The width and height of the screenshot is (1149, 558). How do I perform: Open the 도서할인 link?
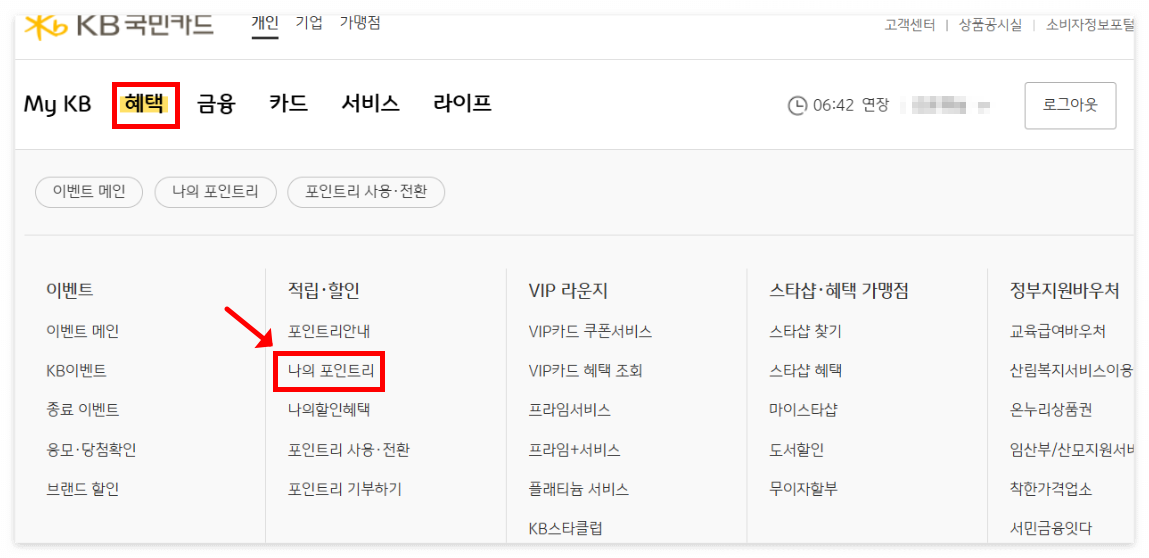[797, 449]
